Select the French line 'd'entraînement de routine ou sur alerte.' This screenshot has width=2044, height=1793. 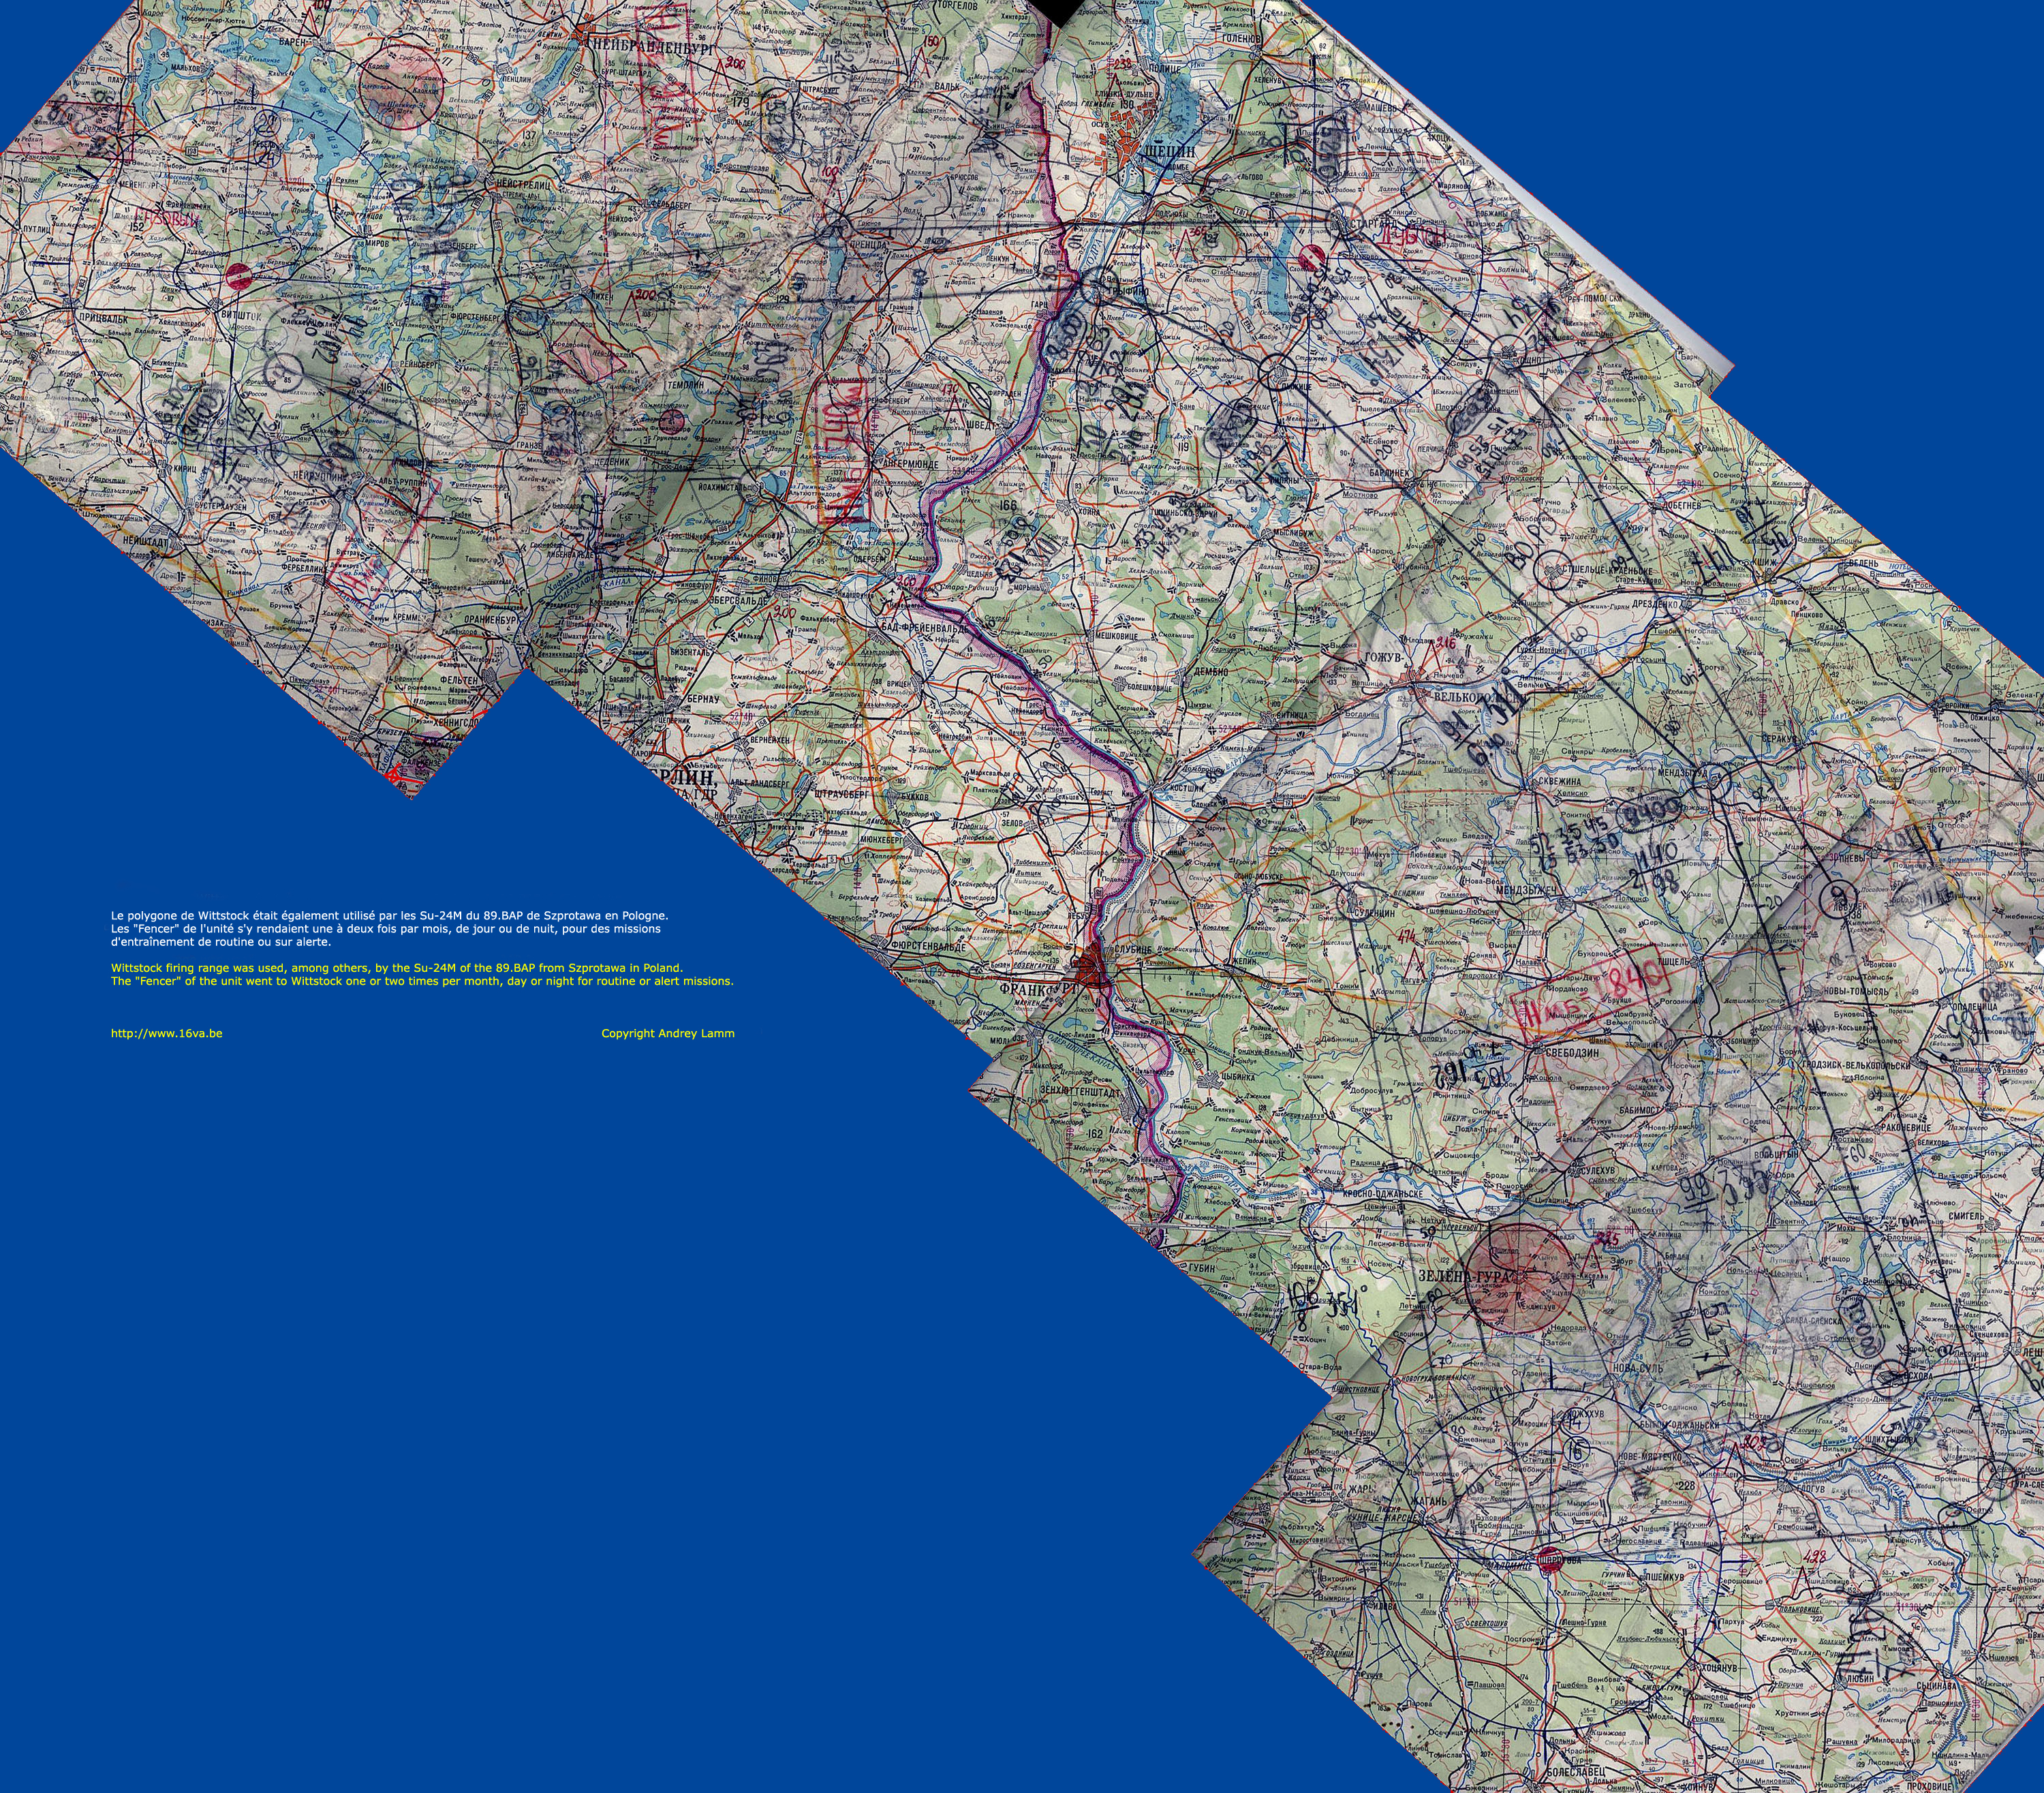[x=220, y=942]
